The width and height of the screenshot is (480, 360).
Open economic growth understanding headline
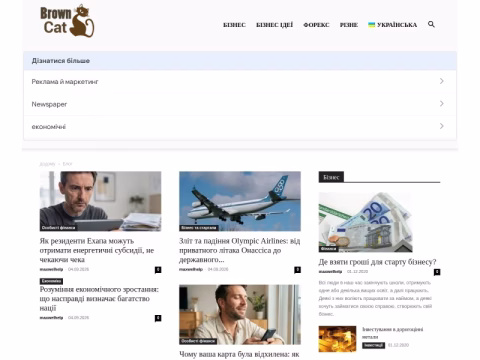pos(99,298)
